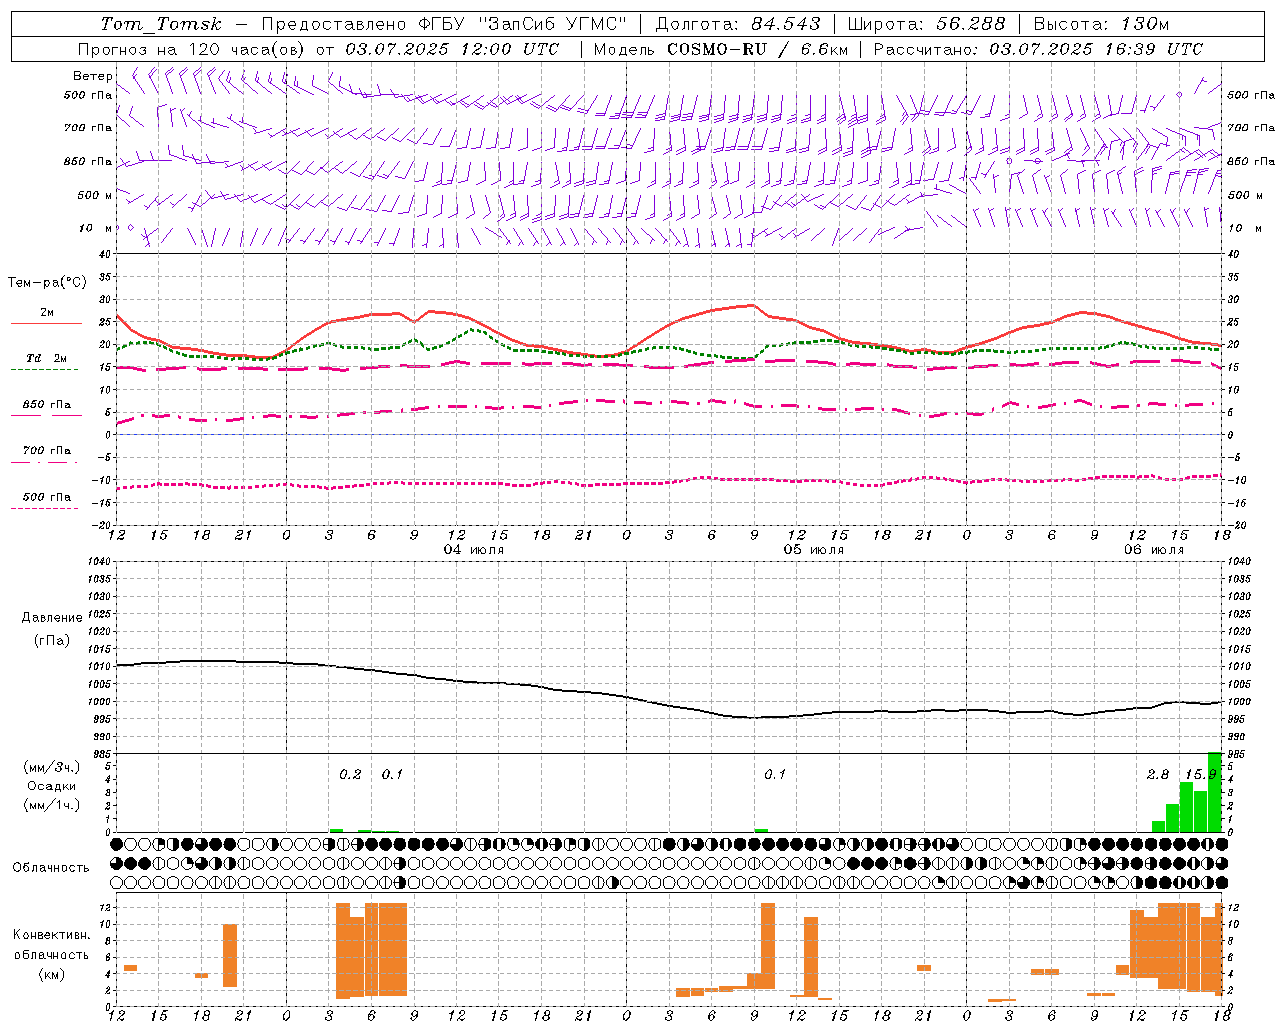Viewport: 1280px width, 1024px height.
Task: Select the "Предоставлено ФГБУ ЗапСиб УГМС" header text
Action: pos(444,24)
